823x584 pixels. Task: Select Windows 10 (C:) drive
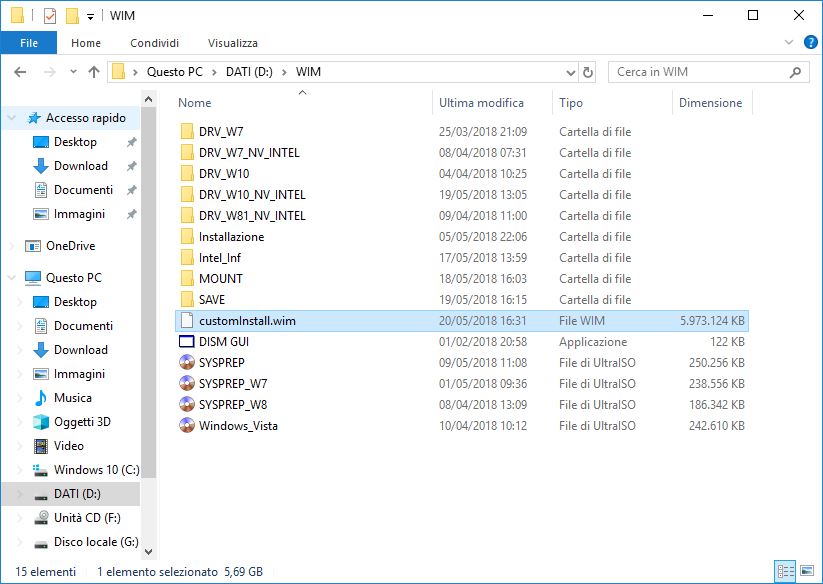97,470
